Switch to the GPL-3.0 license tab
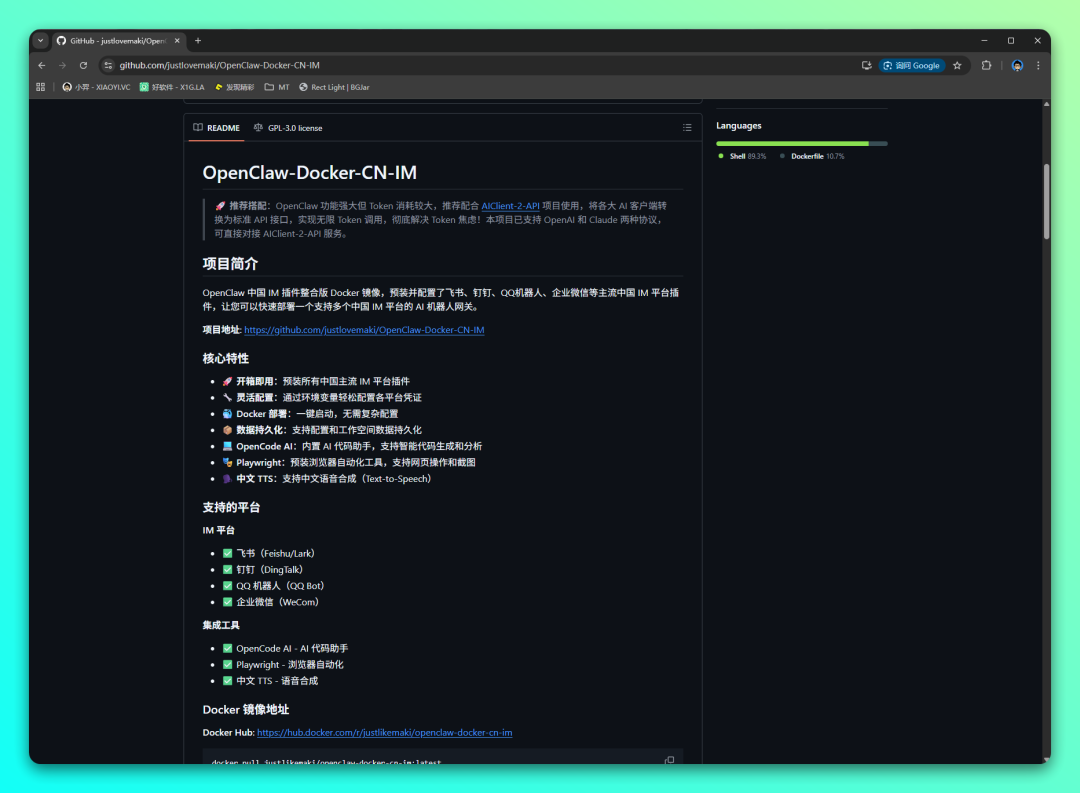This screenshot has width=1080, height=793. click(x=288, y=128)
